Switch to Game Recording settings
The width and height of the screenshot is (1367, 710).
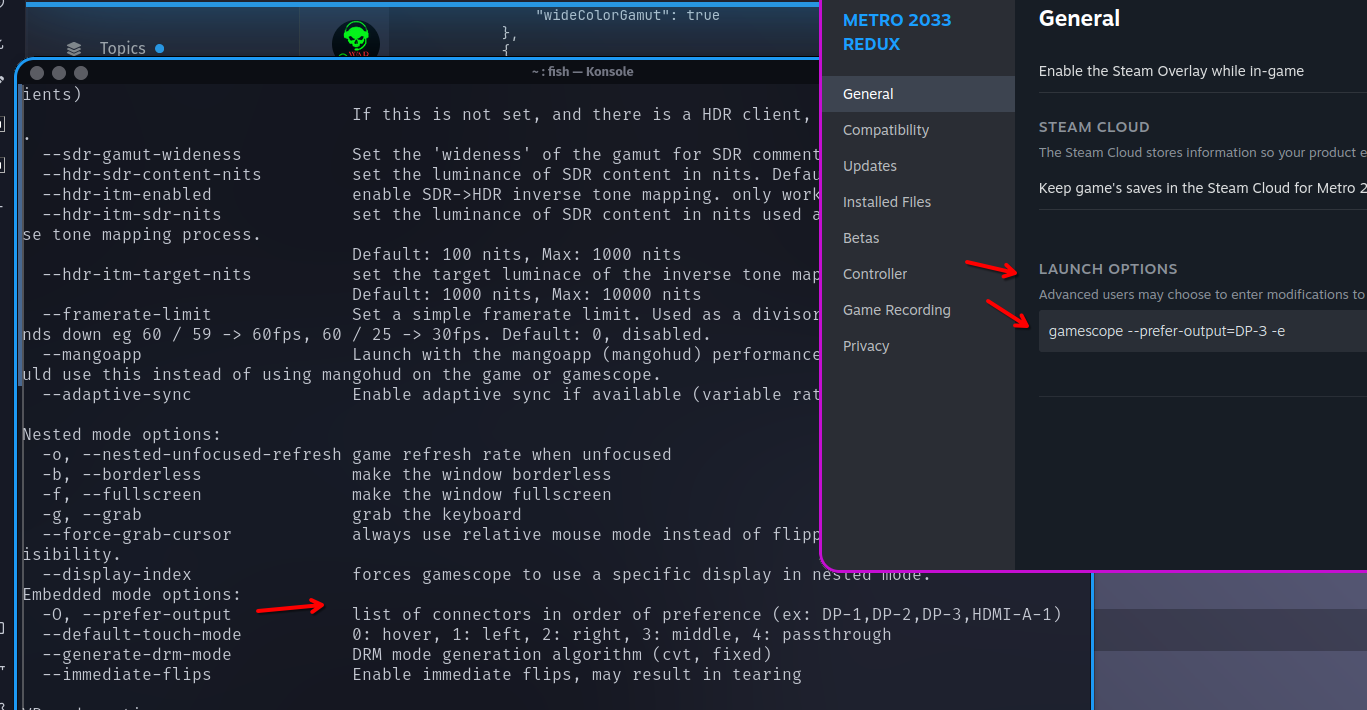(x=896, y=310)
